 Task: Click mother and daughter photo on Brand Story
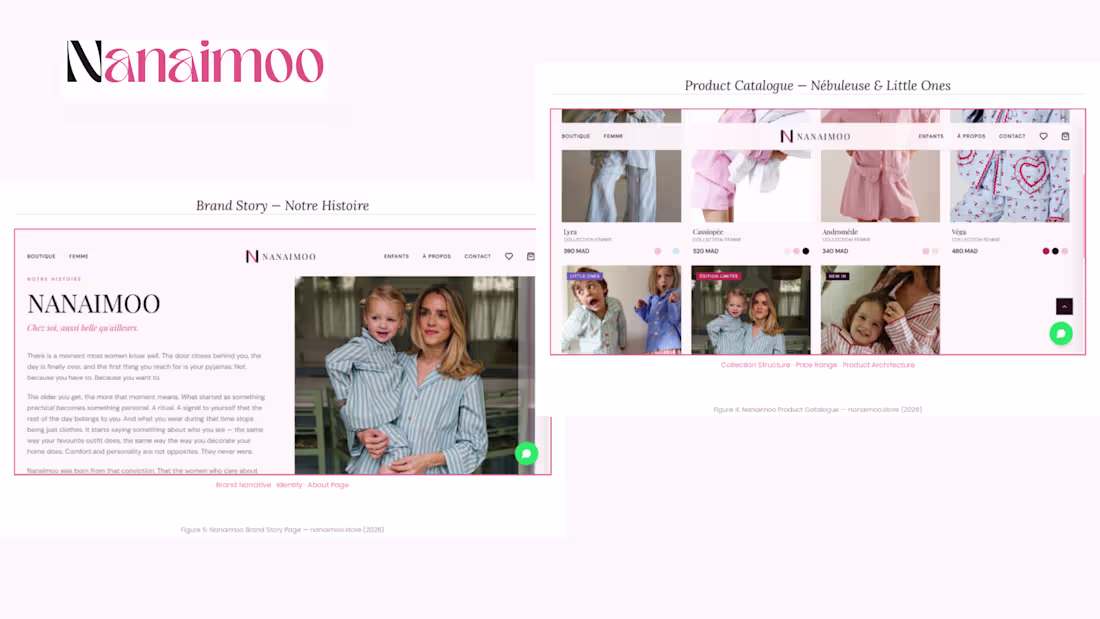pyautogui.click(x=415, y=375)
